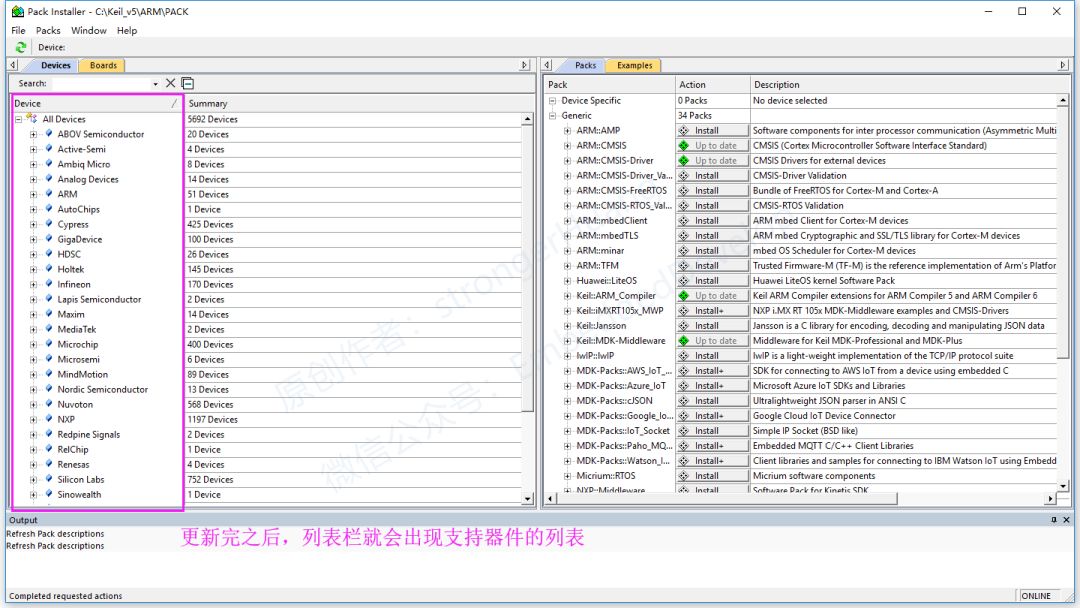Viewport: 1080px width, 608px height.
Task: Pin the Output panel
Action: click(1054, 520)
